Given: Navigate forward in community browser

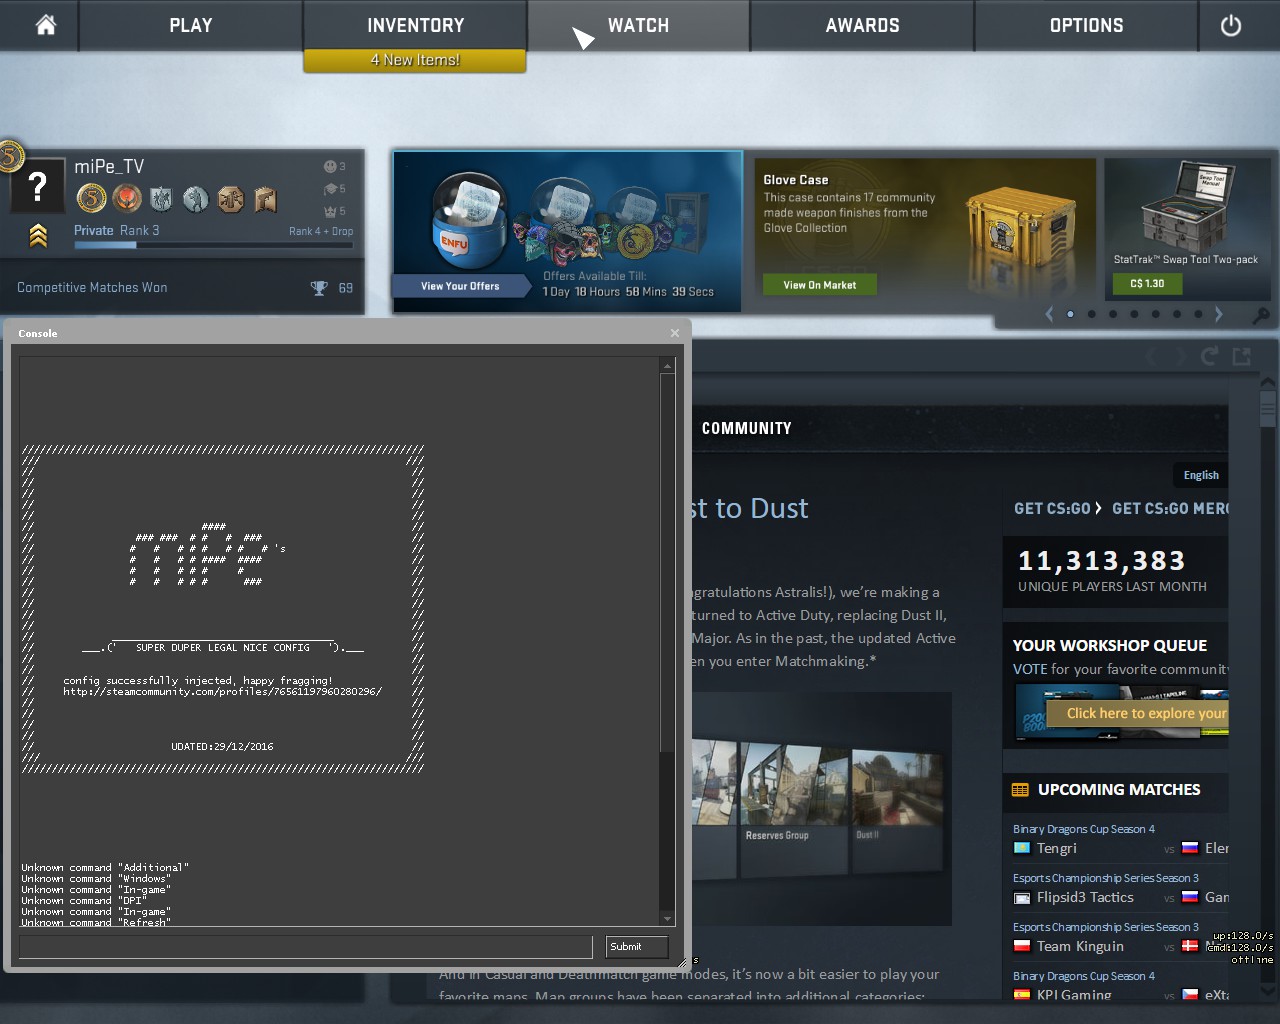Looking at the screenshot, I should pyautogui.click(x=1179, y=356).
